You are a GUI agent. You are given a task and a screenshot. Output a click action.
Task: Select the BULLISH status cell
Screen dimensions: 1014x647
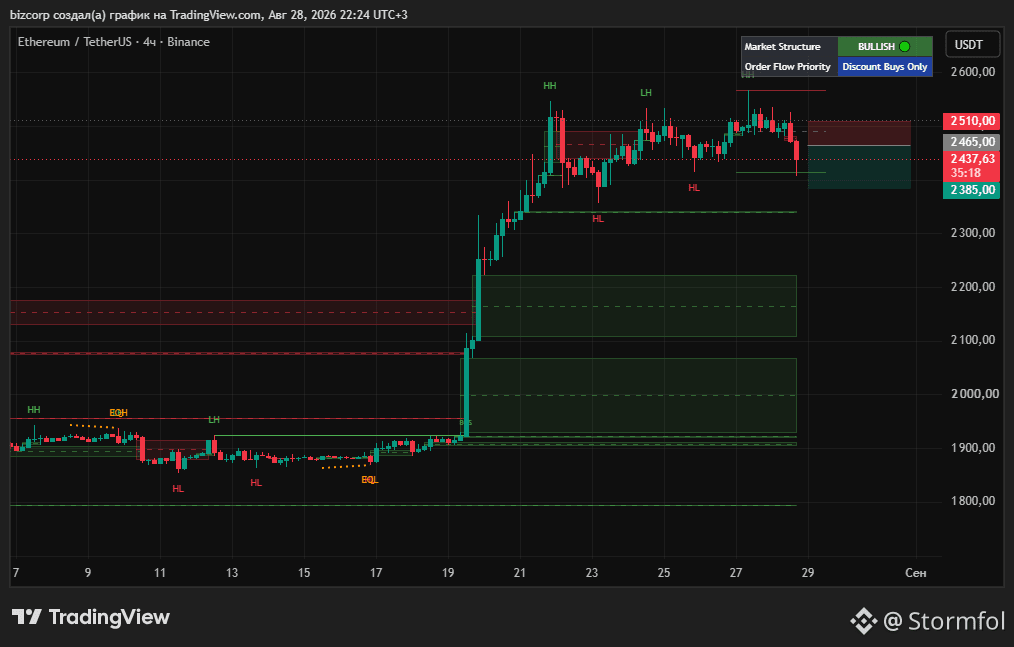click(885, 47)
